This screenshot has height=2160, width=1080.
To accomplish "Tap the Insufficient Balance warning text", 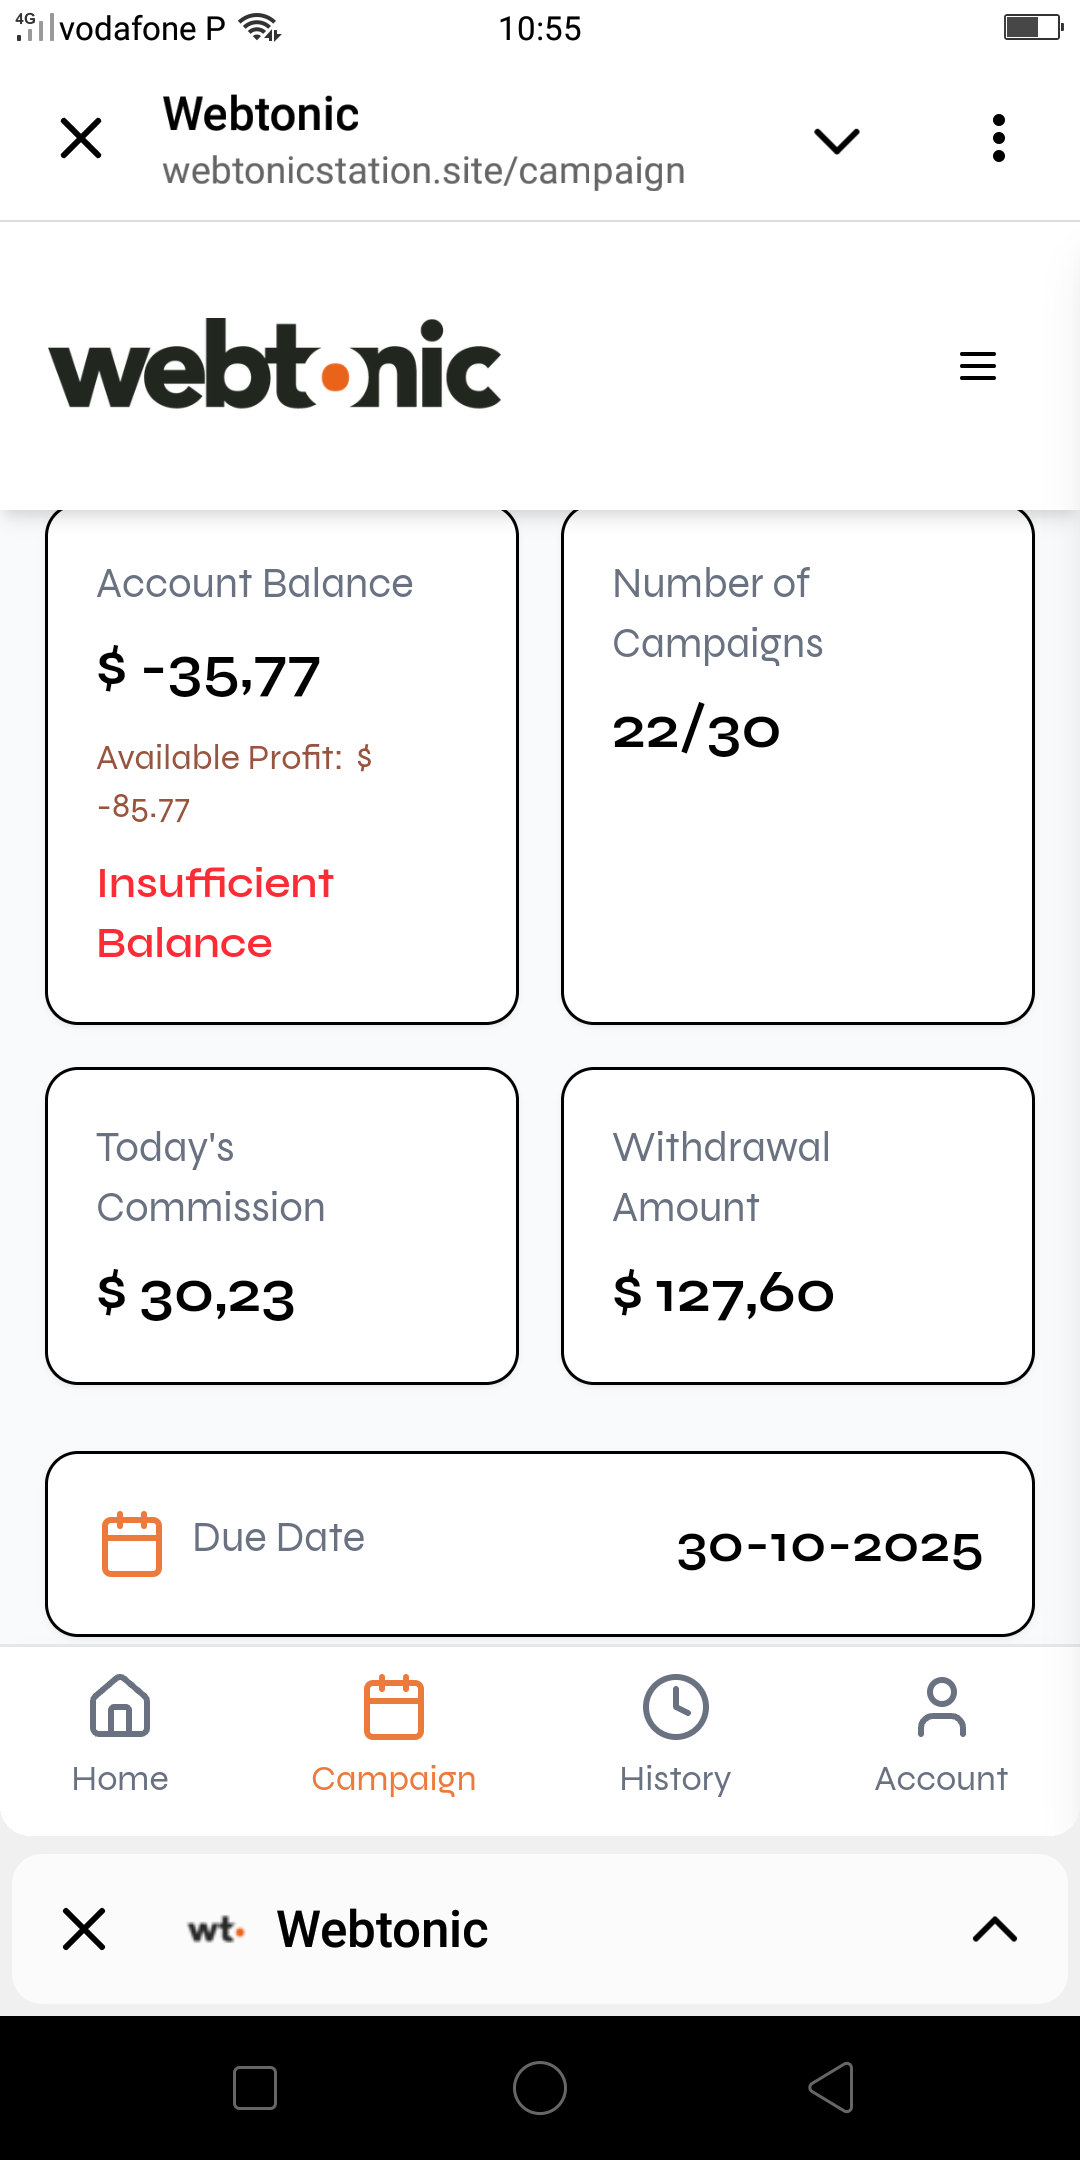I will point(215,912).
